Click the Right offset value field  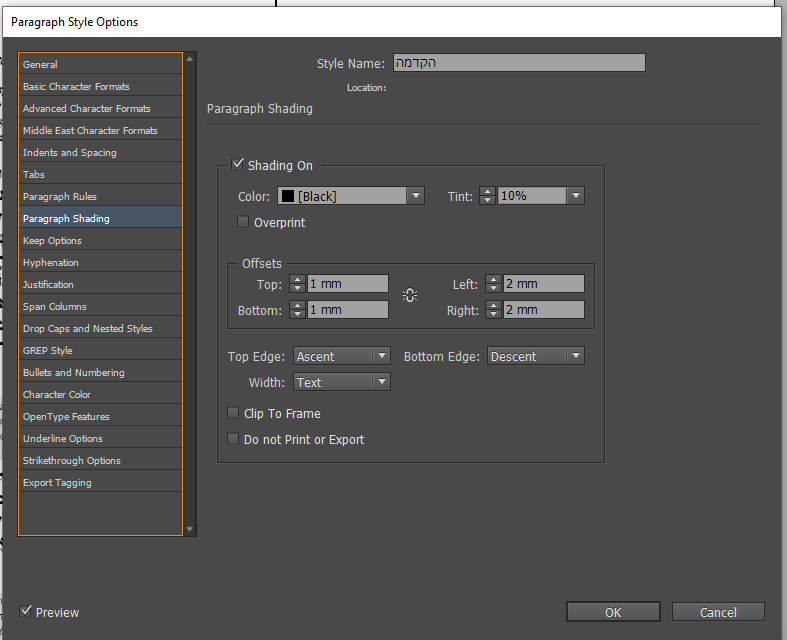coord(544,310)
